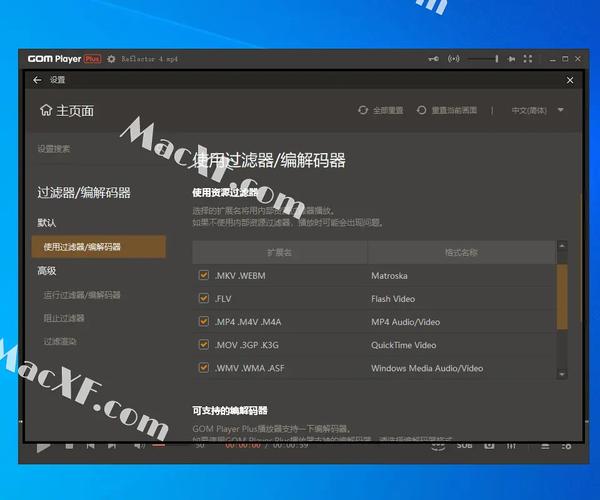Click the reset icon beside 重置当前页面
Screen dimensions: 600x500
click(421, 110)
